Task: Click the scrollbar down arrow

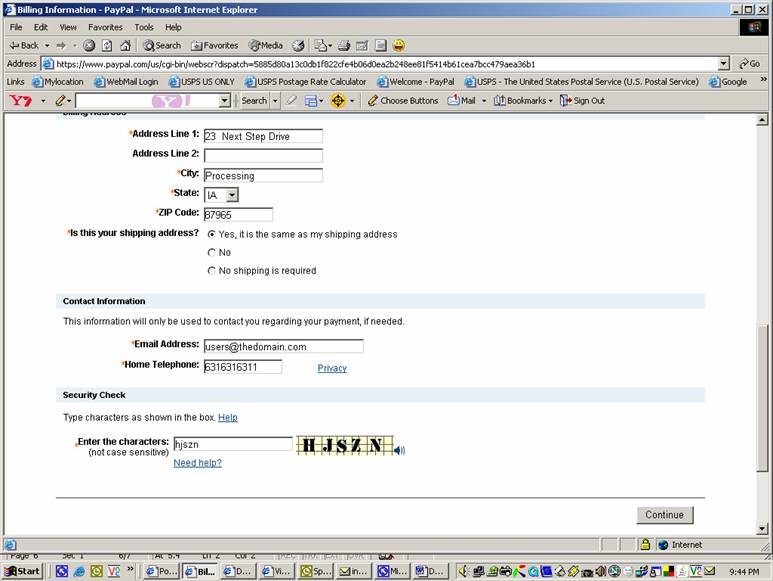Action: point(762,529)
